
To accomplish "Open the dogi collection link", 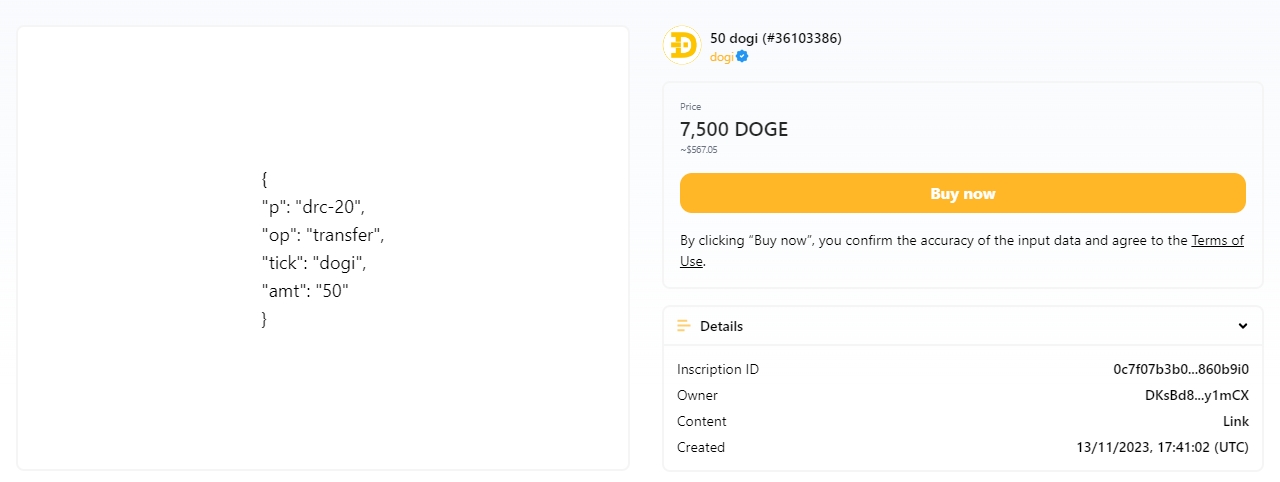I will click(721, 57).
